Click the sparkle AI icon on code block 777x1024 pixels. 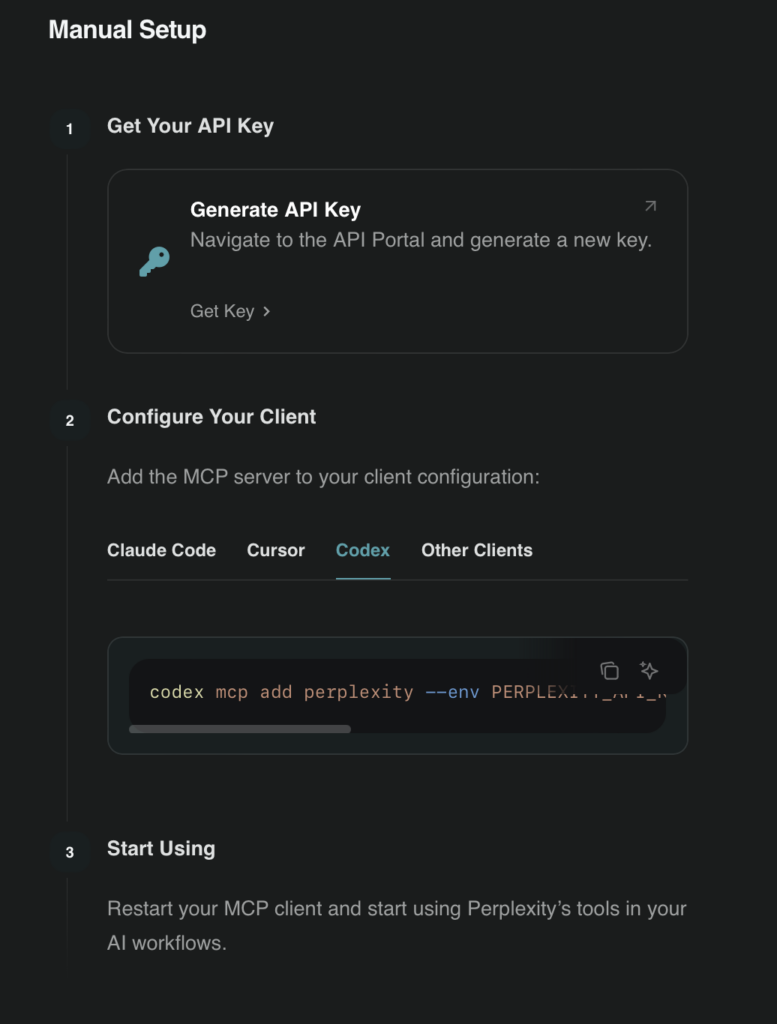click(649, 671)
